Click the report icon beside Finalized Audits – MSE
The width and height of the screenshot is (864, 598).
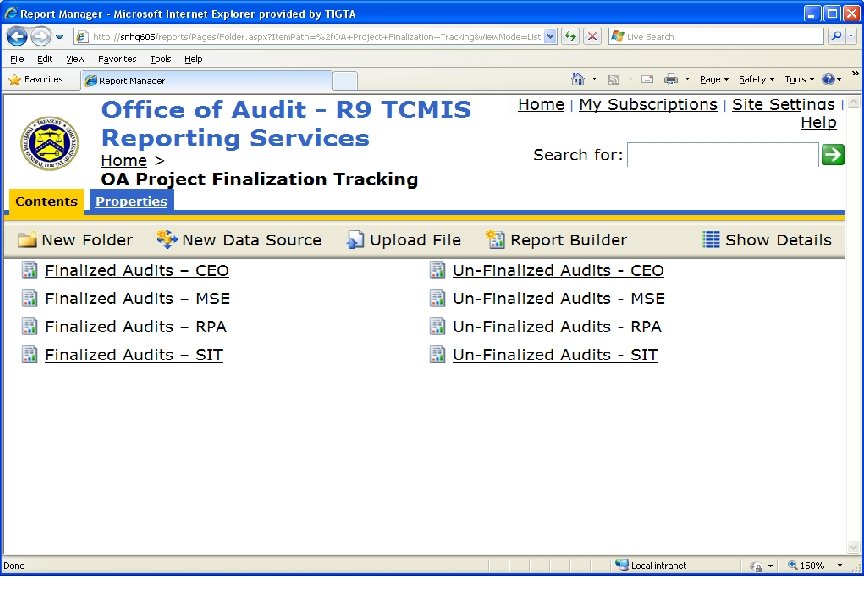tap(30, 298)
